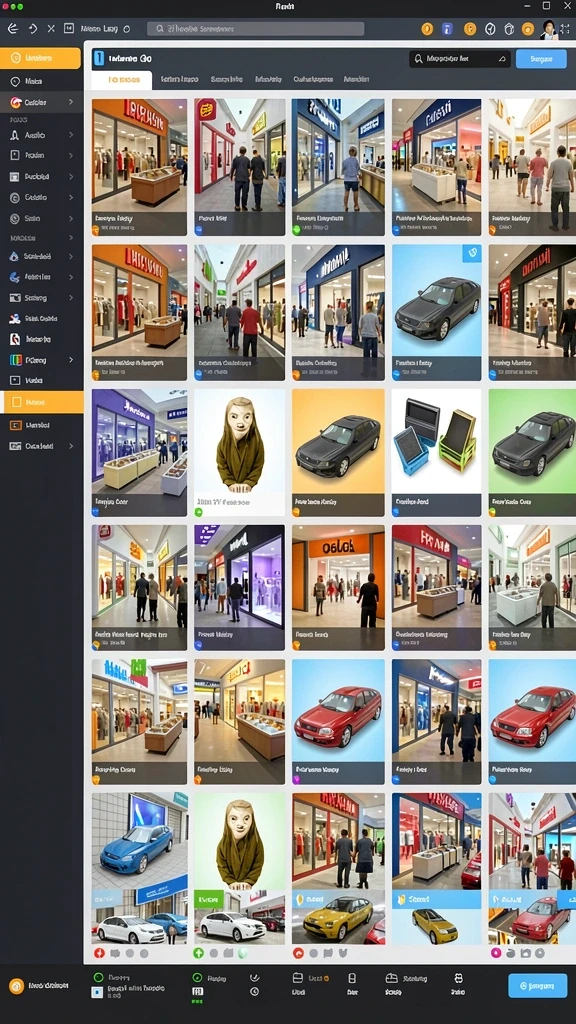Click the hexagon box icon in top toolbar
This screenshot has height=1024, width=576.
(x=509, y=29)
